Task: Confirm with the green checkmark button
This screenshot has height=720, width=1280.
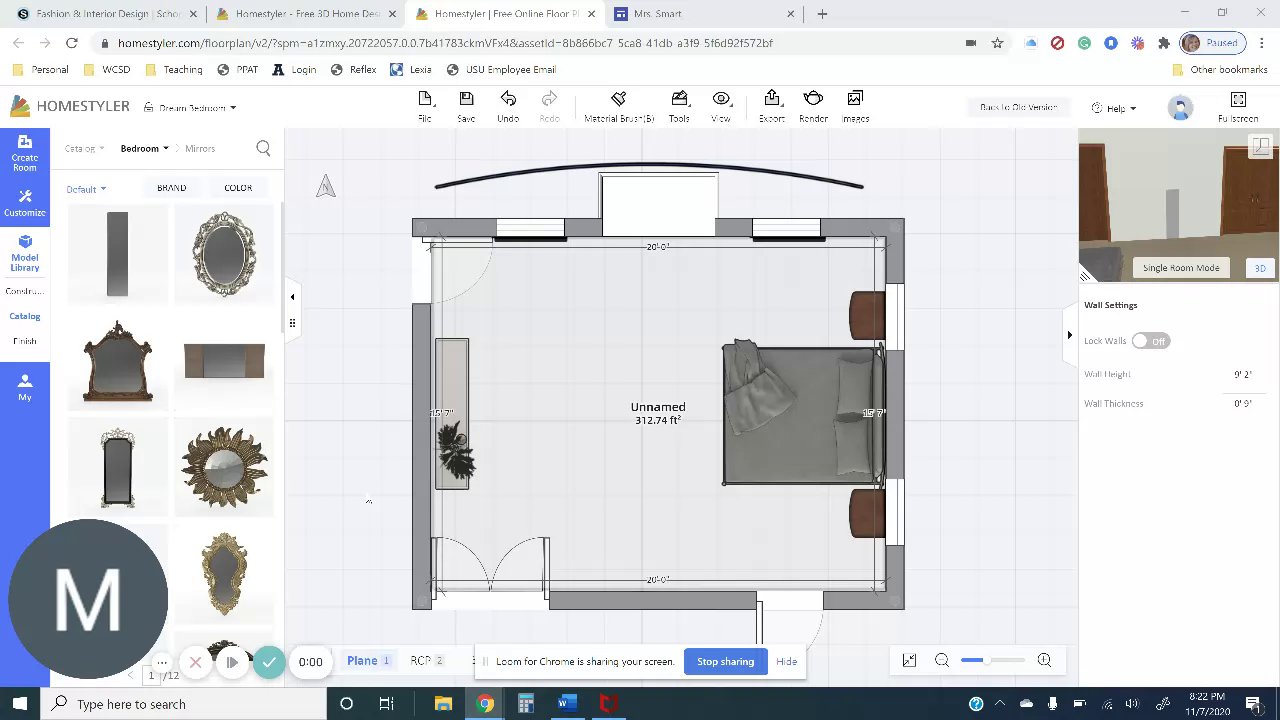Action: pyautogui.click(x=269, y=662)
